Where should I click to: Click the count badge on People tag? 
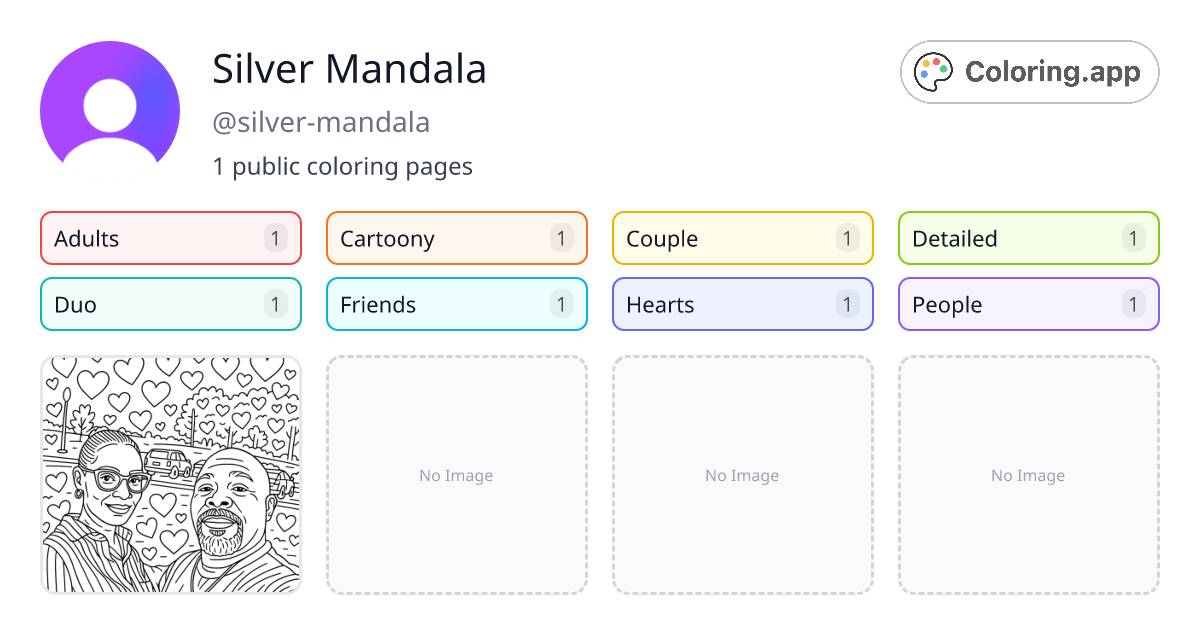pyautogui.click(x=1133, y=304)
